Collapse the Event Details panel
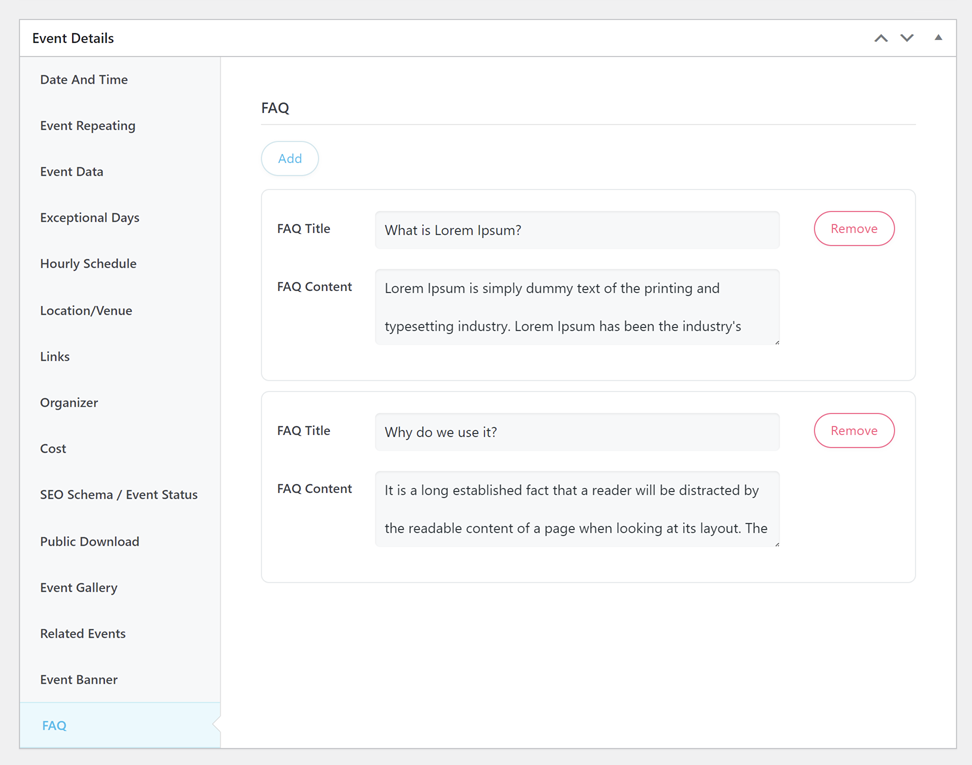 [938, 38]
